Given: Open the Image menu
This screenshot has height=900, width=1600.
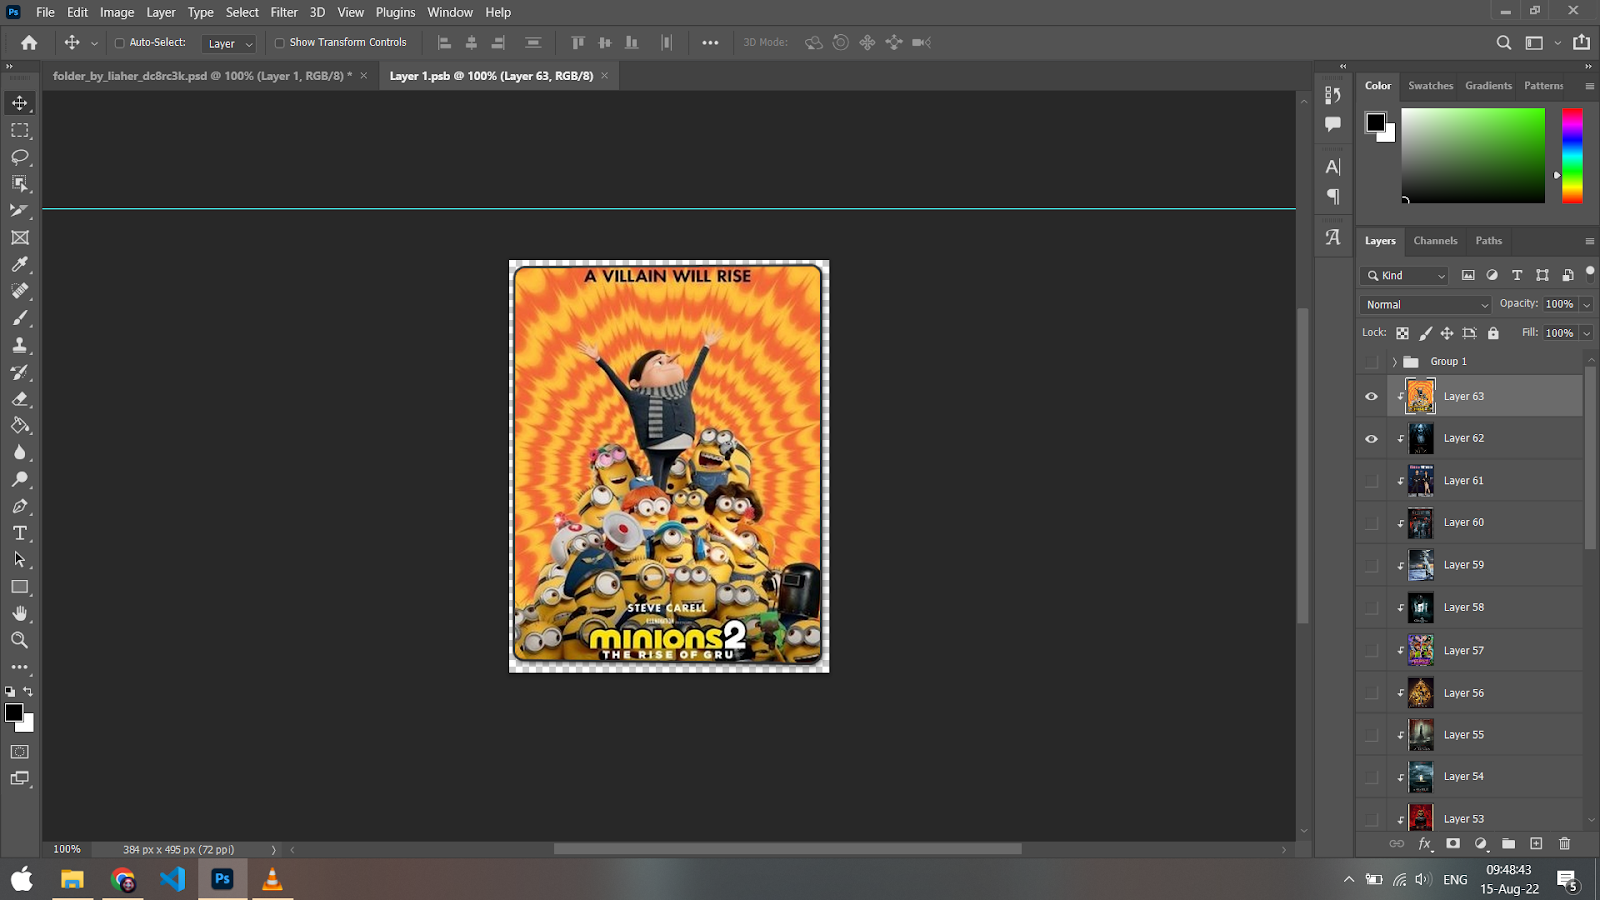Looking at the screenshot, I should pyautogui.click(x=117, y=12).
